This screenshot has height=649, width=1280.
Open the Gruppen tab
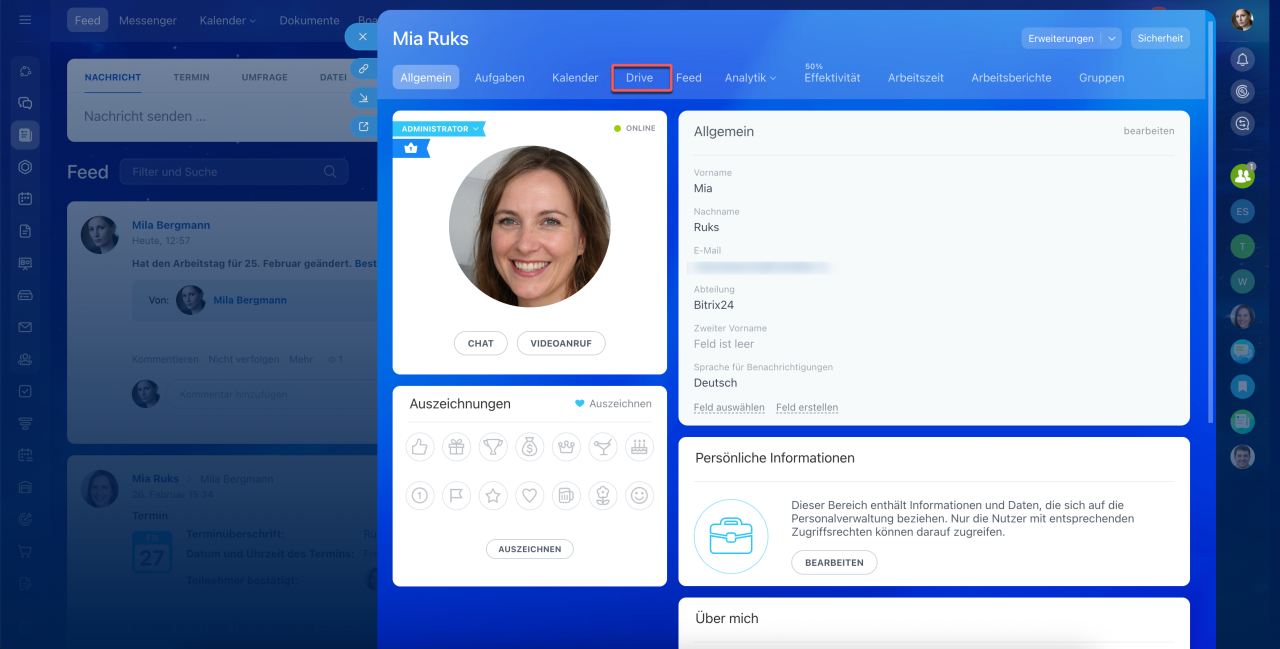click(x=1102, y=77)
